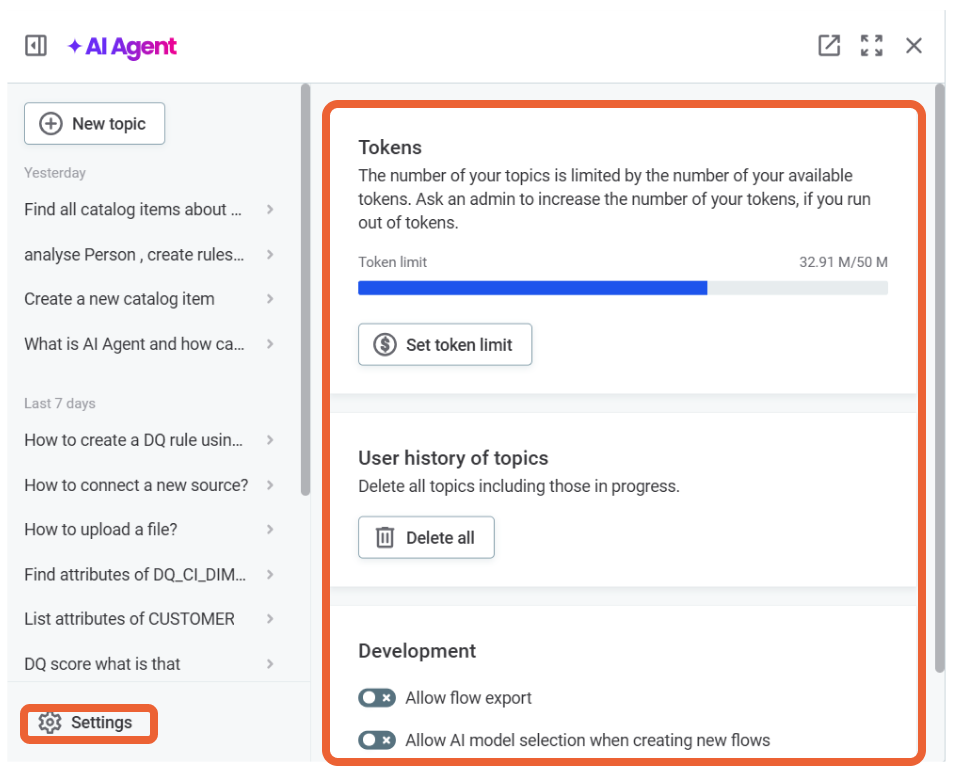Toggle the flow export switch off

[x=377, y=698]
